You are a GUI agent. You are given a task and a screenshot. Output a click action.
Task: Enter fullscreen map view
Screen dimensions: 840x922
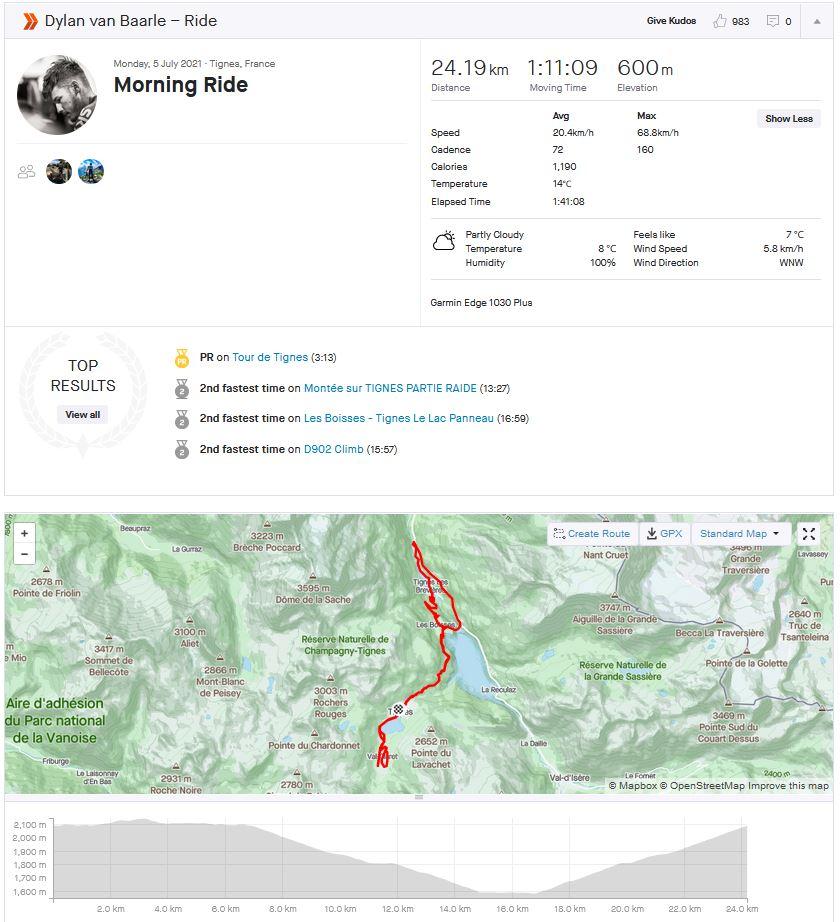[809, 534]
